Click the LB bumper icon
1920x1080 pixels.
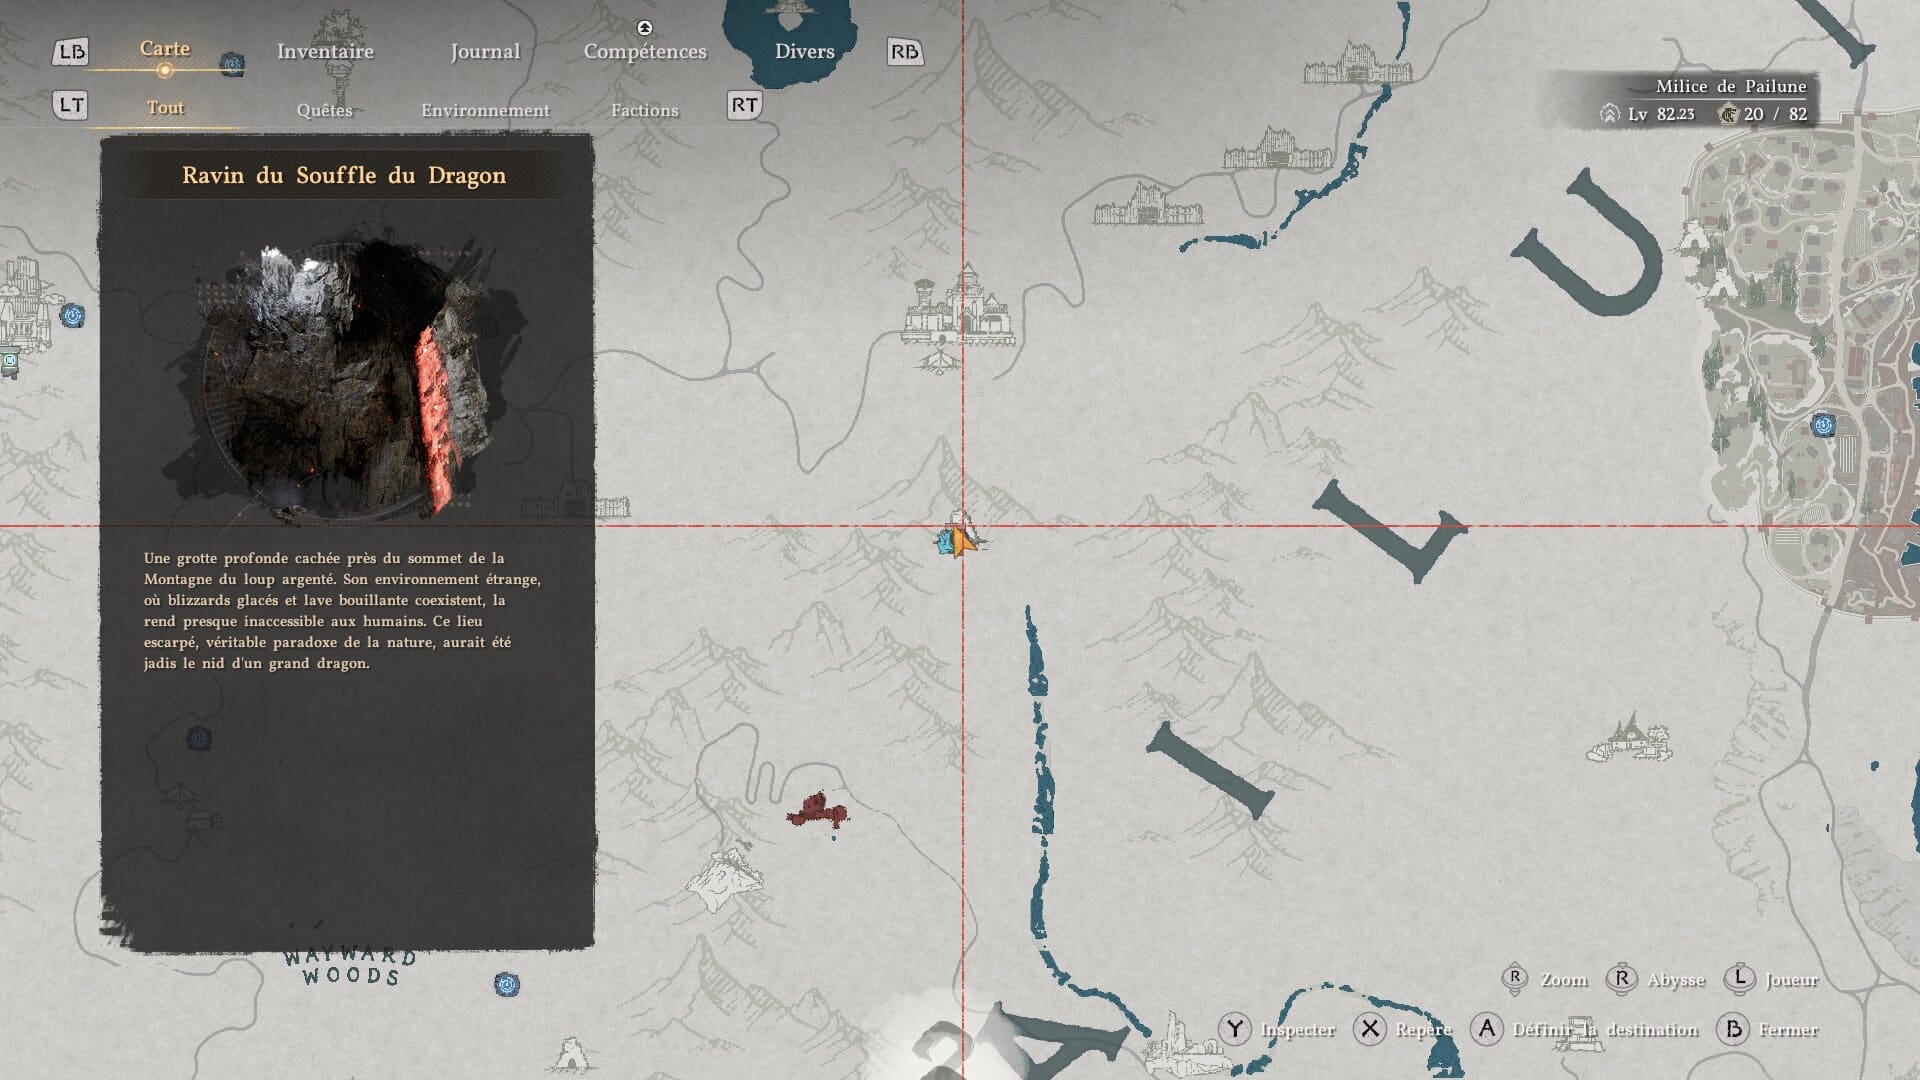(x=71, y=52)
